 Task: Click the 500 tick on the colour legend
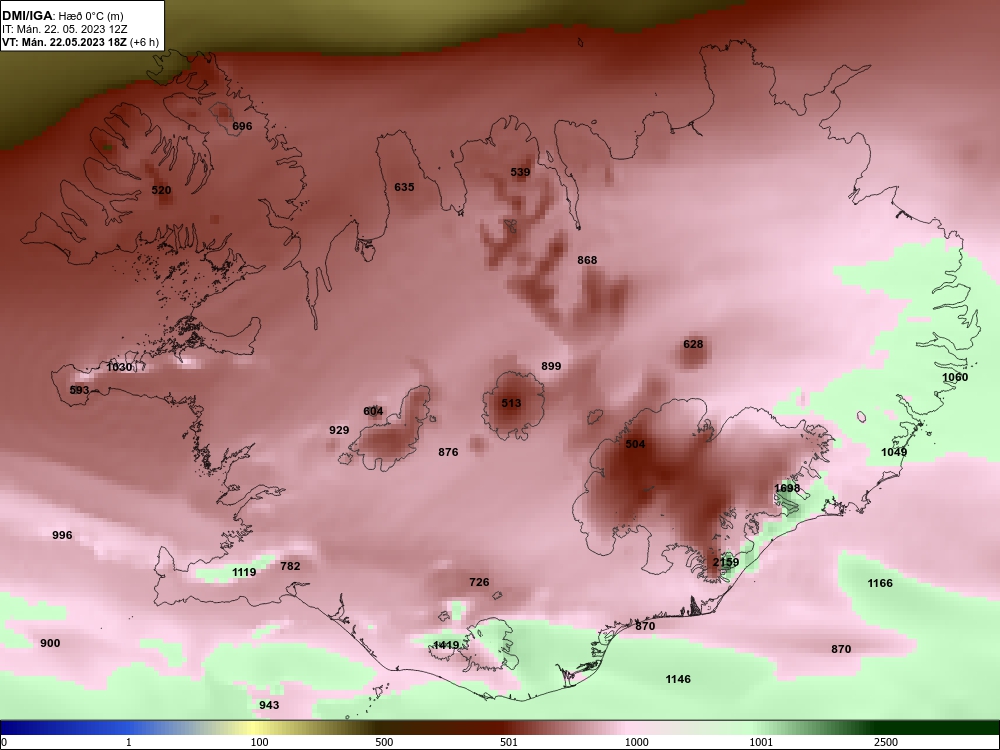(x=385, y=742)
